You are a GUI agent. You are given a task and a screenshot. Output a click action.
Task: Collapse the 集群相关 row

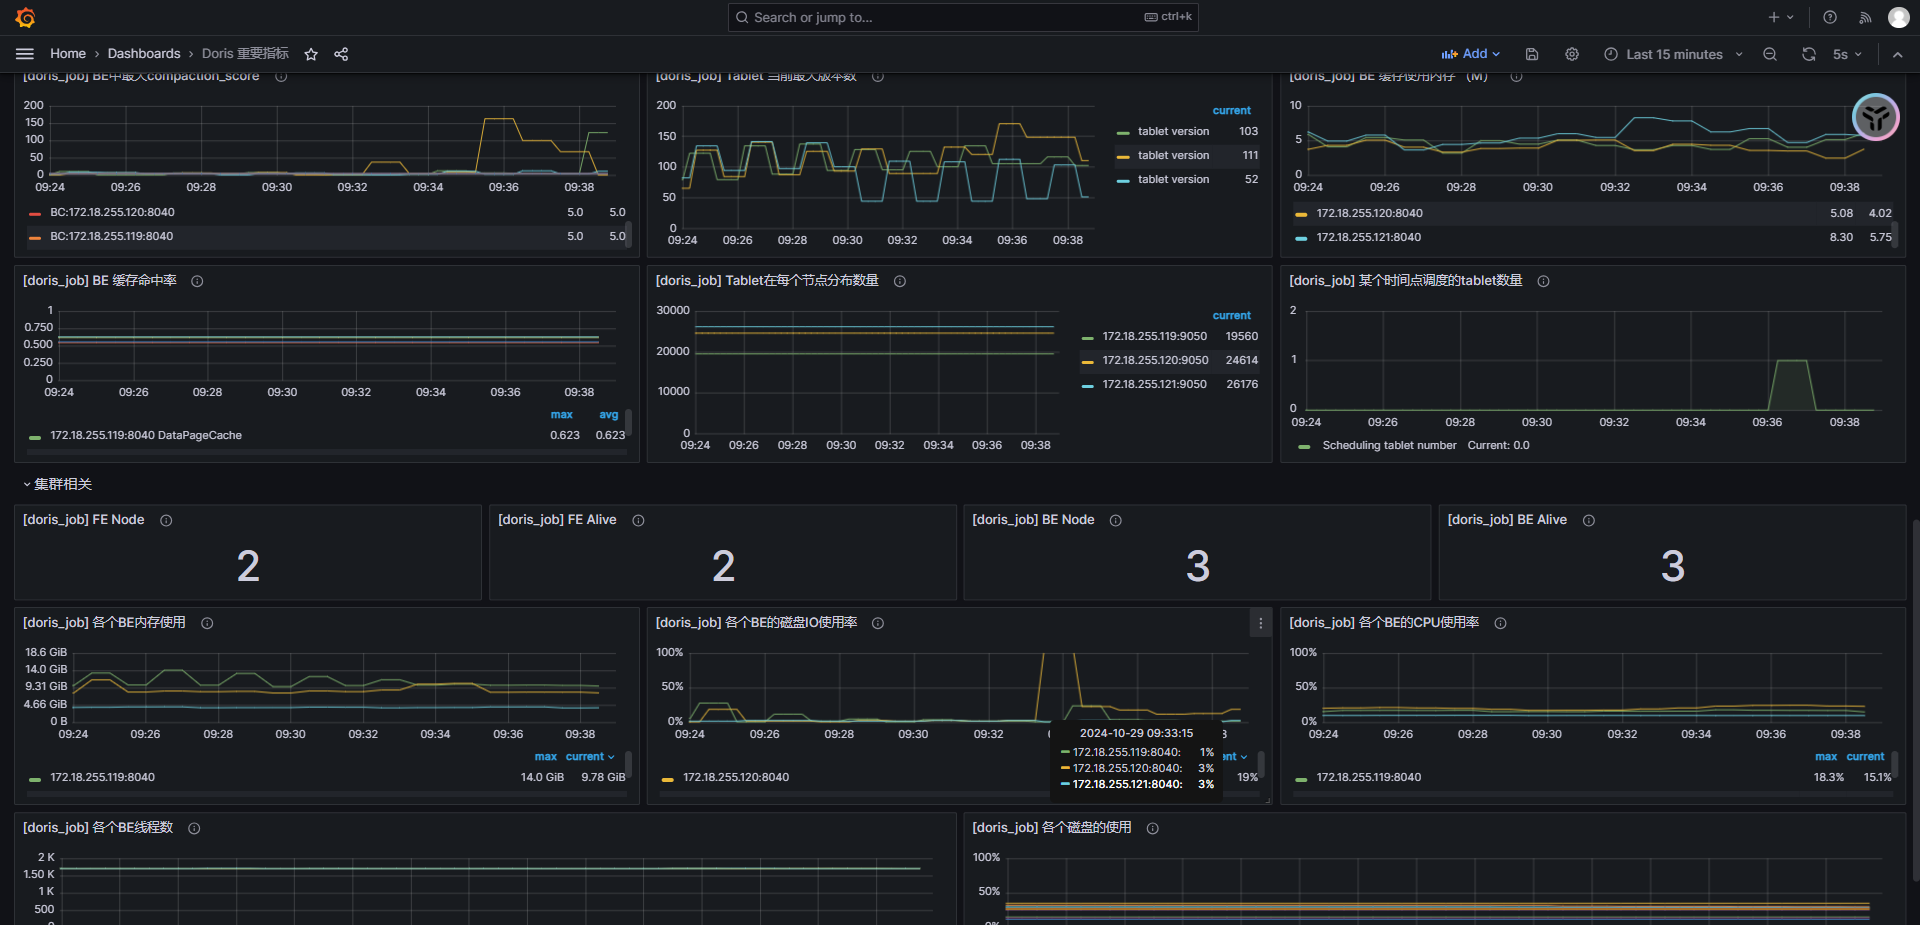(x=58, y=484)
